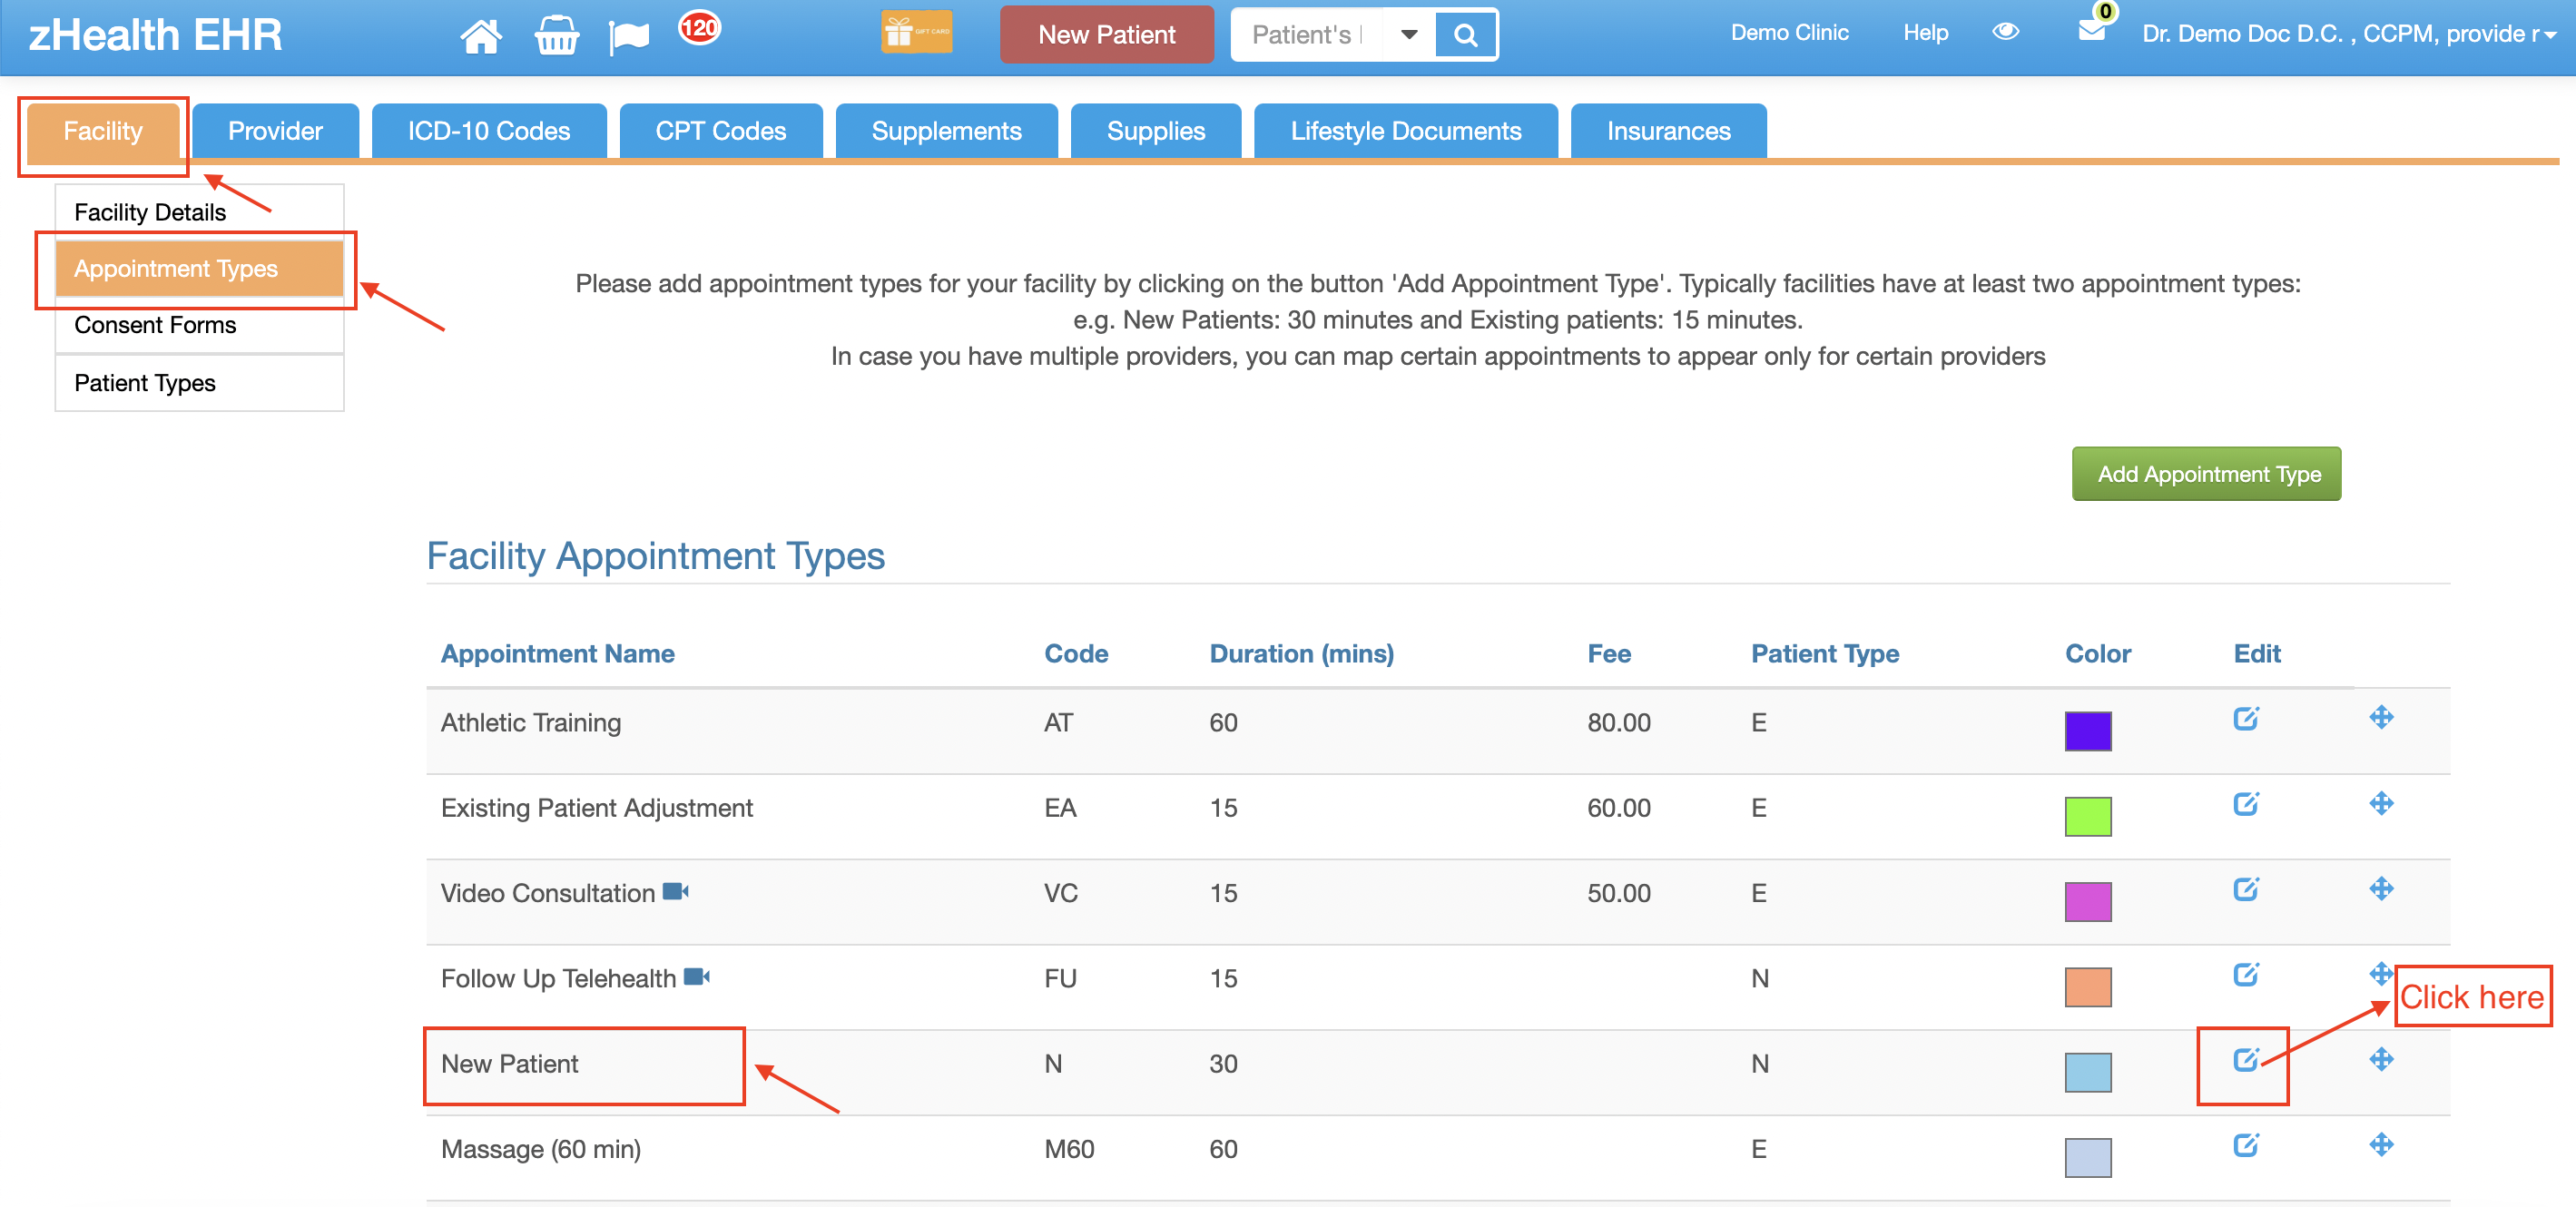Click move handle for Athletic Training row
The width and height of the screenshot is (2576, 1207).
tap(2381, 717)
